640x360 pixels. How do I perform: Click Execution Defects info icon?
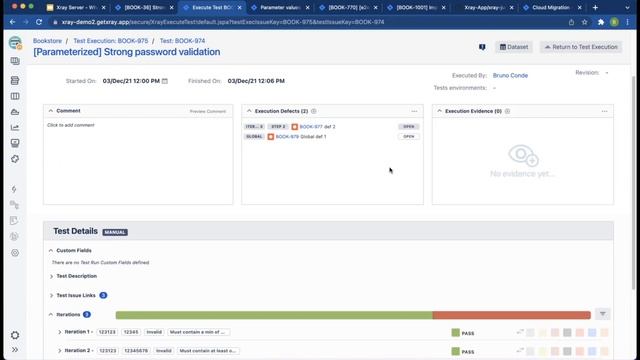pos(314,111)
